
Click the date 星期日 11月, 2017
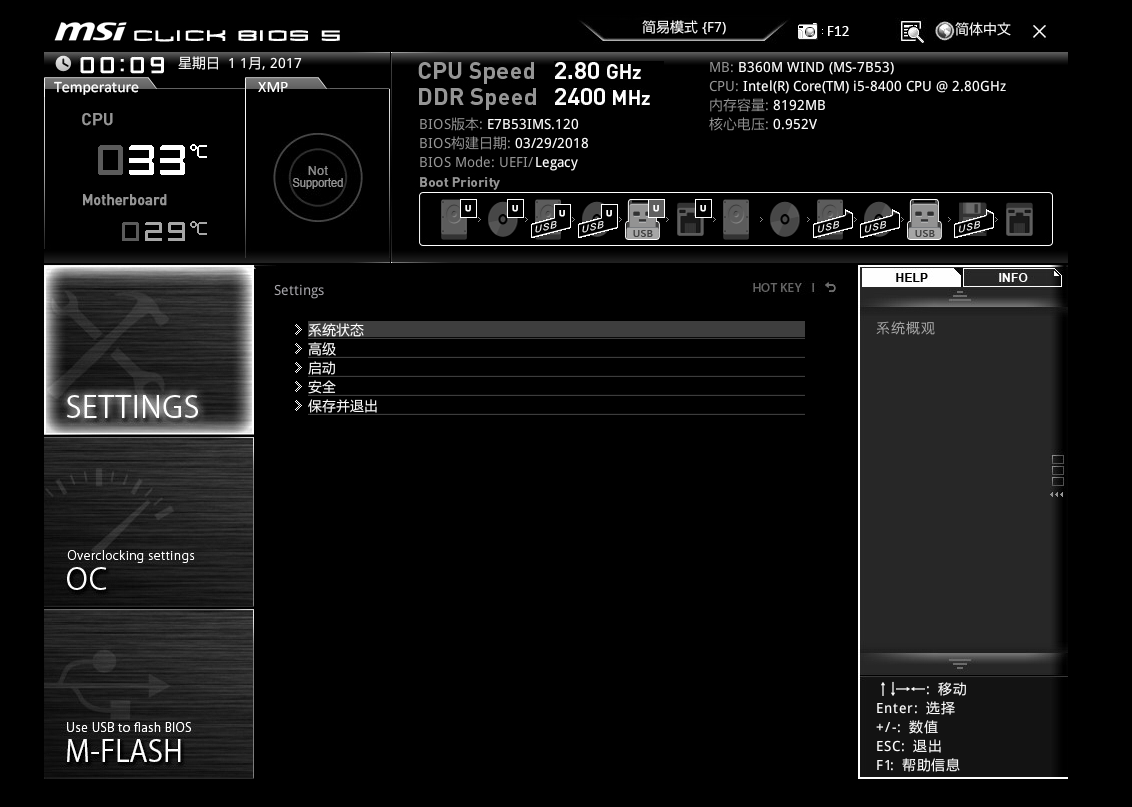point(240,64)
